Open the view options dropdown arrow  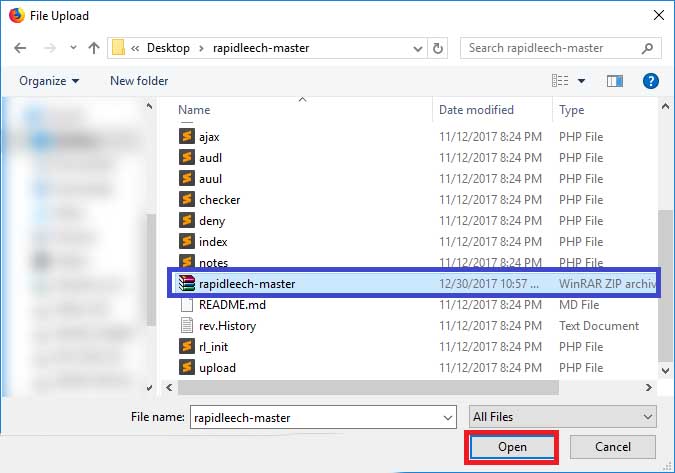coord(581,81)
